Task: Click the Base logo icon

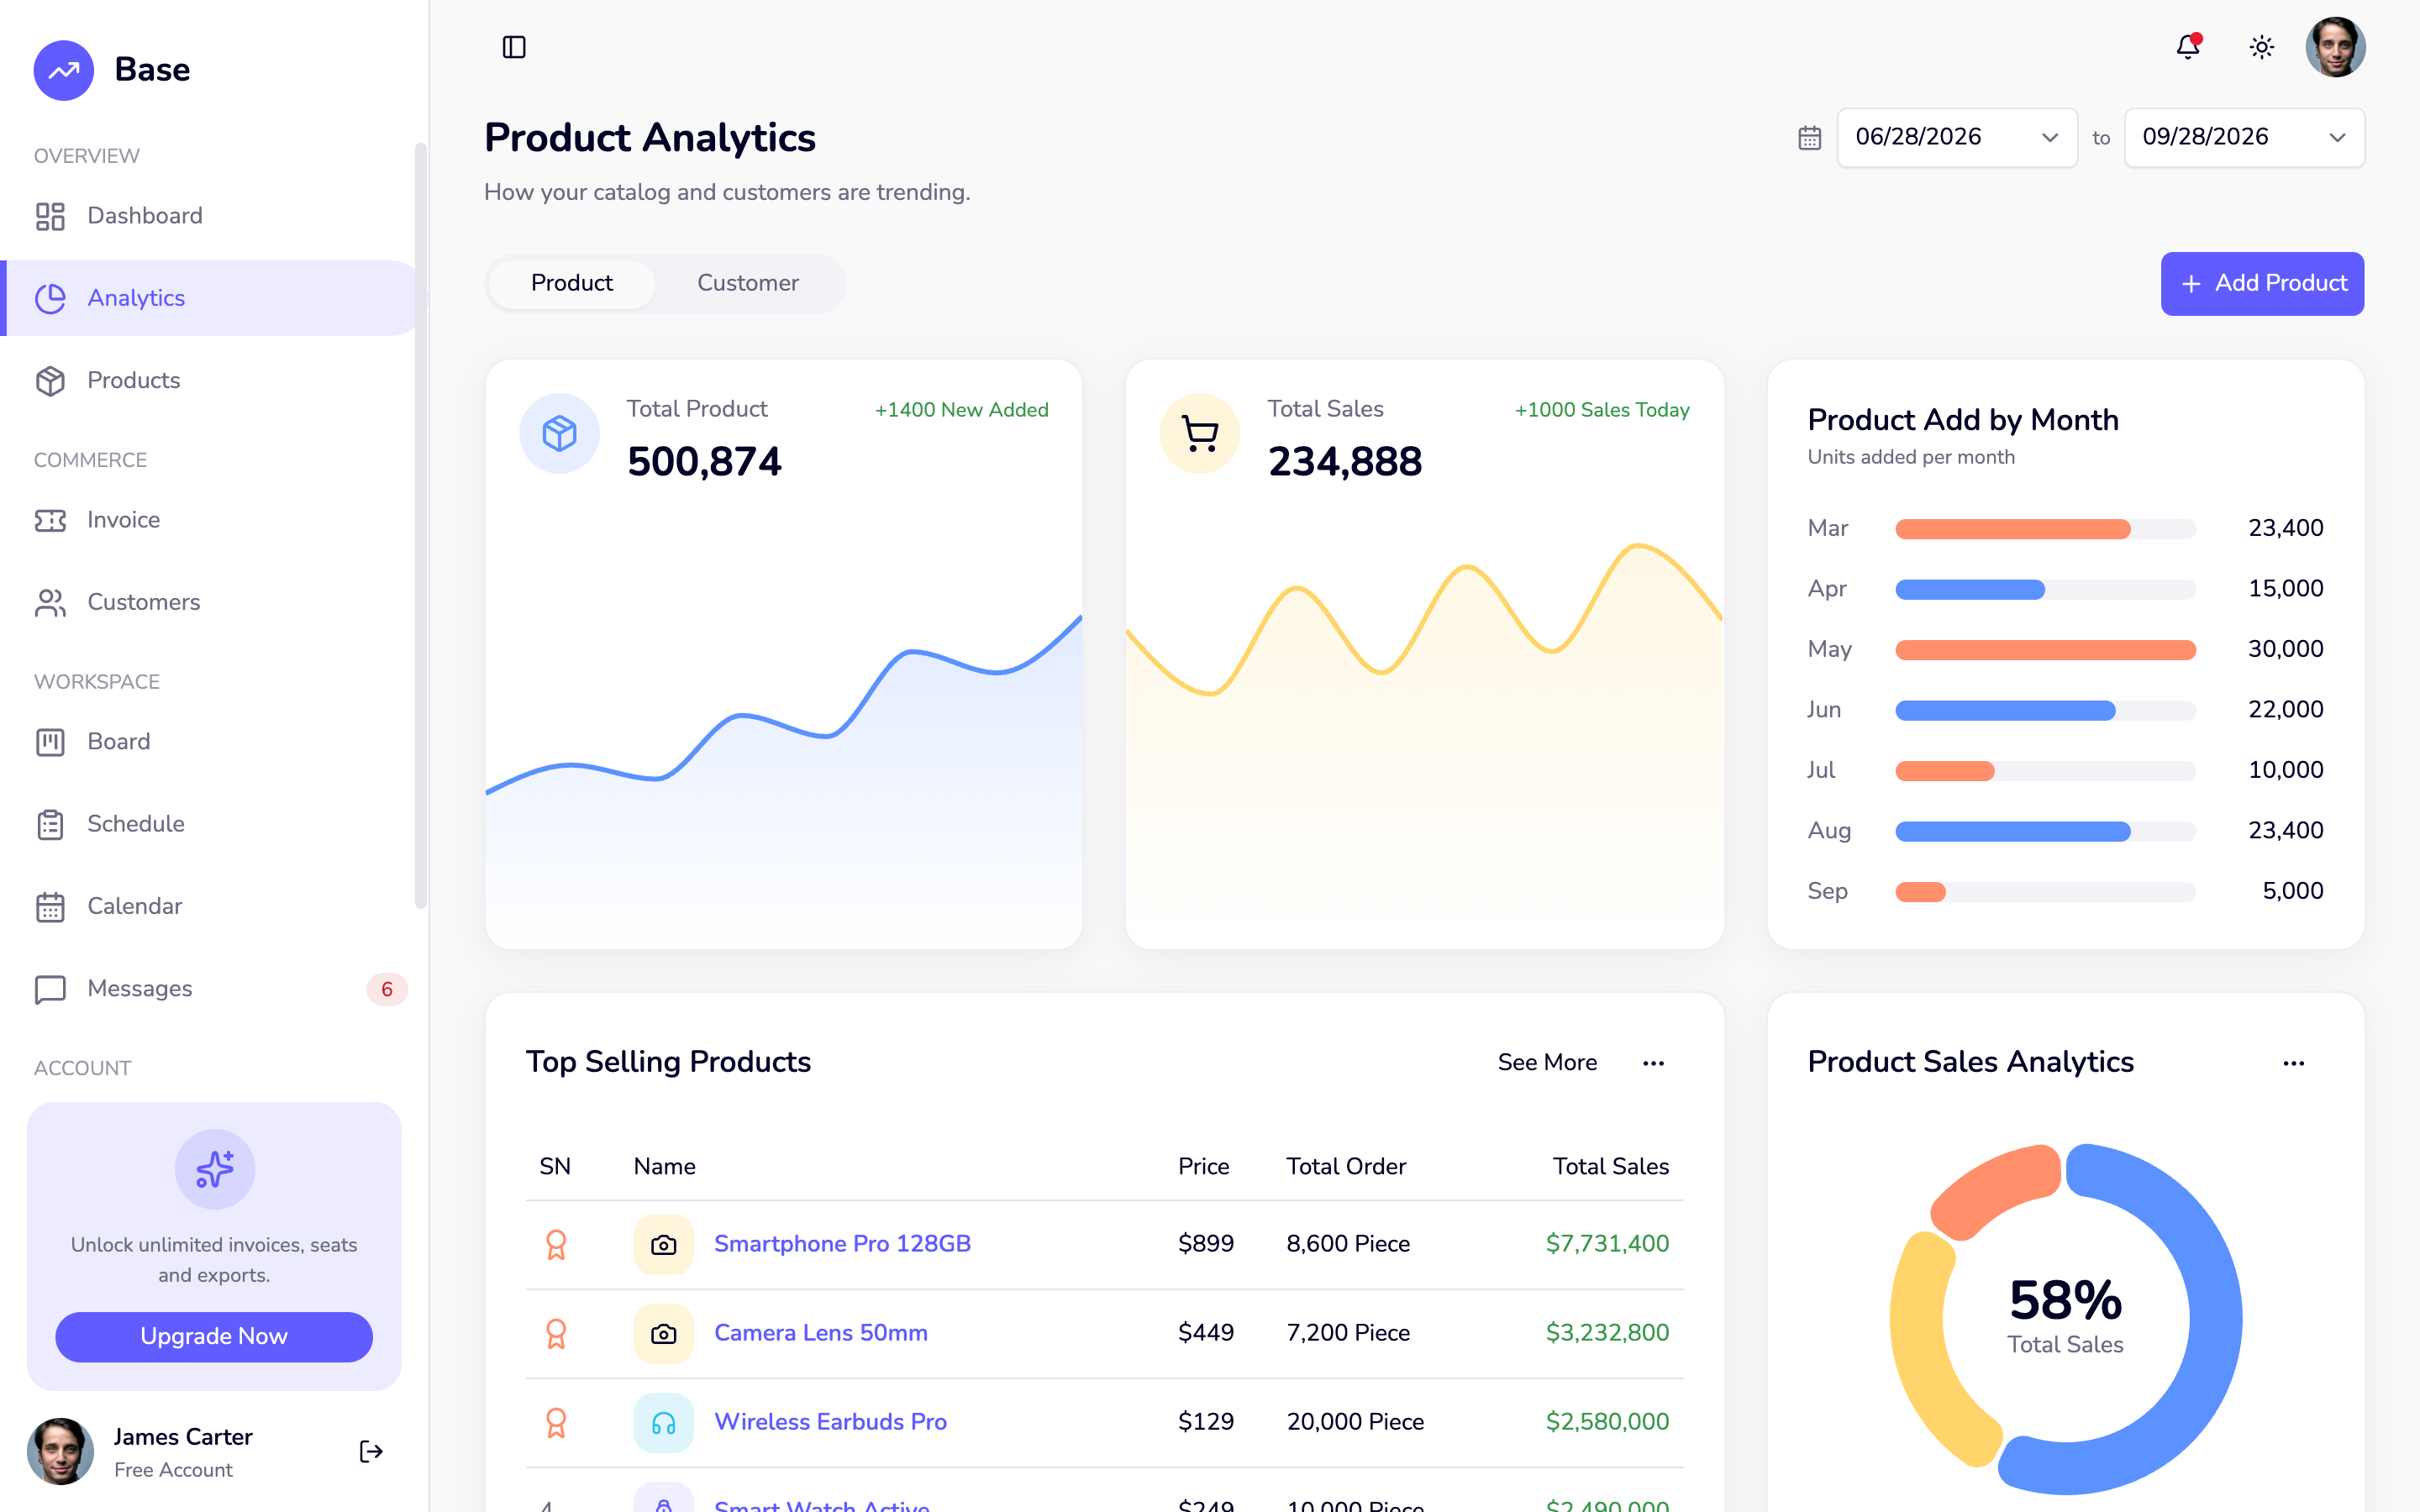Action: point(64,70)
